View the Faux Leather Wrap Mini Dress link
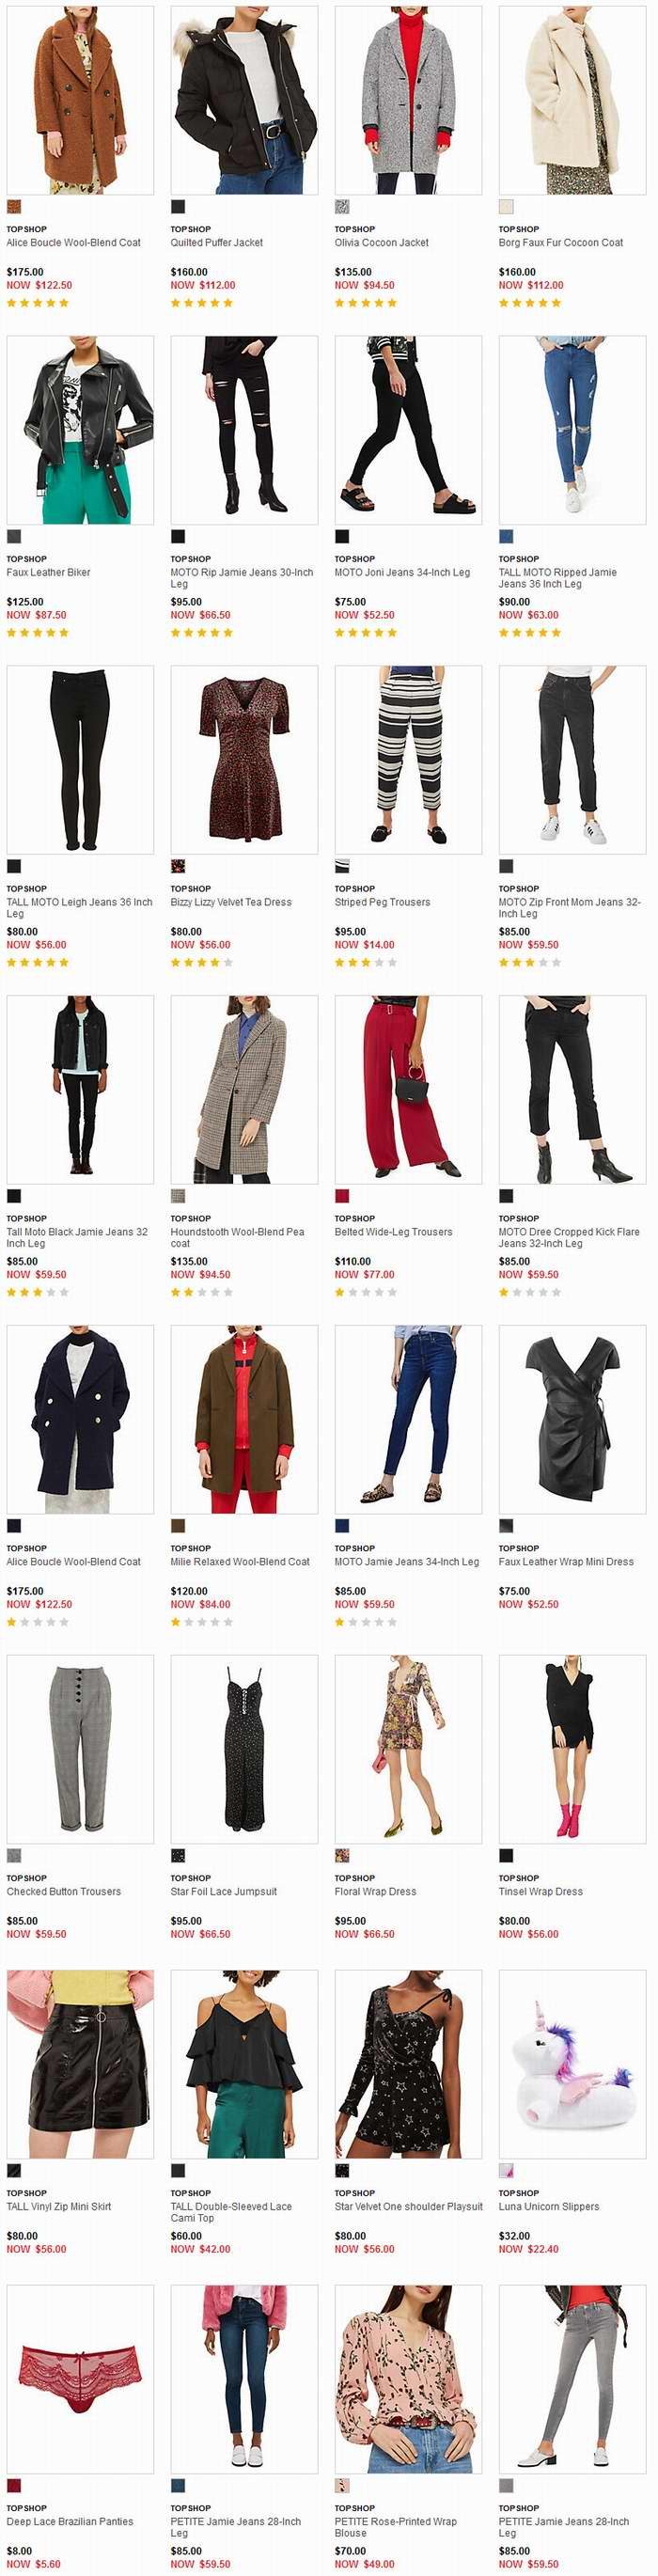Image resolution: width=658 pixels, height=2576 pixels. pos(566,1562)
